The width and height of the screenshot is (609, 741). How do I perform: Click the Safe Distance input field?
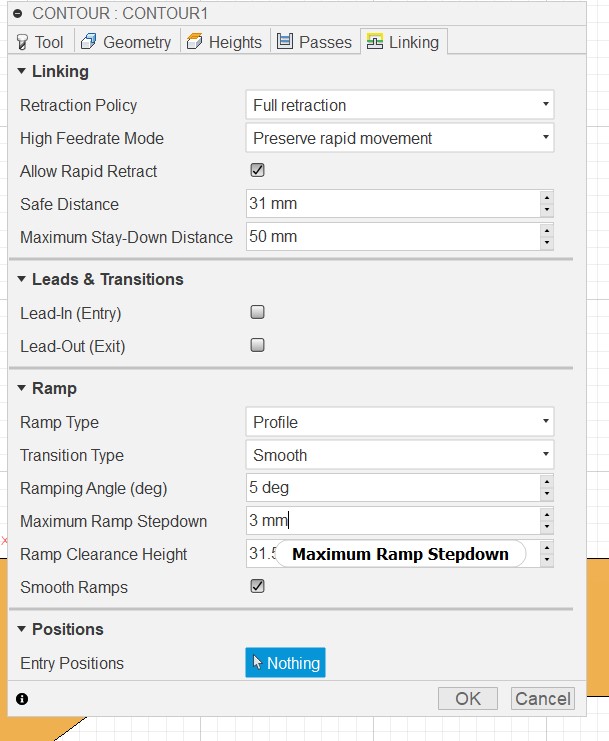click(392, 204)
